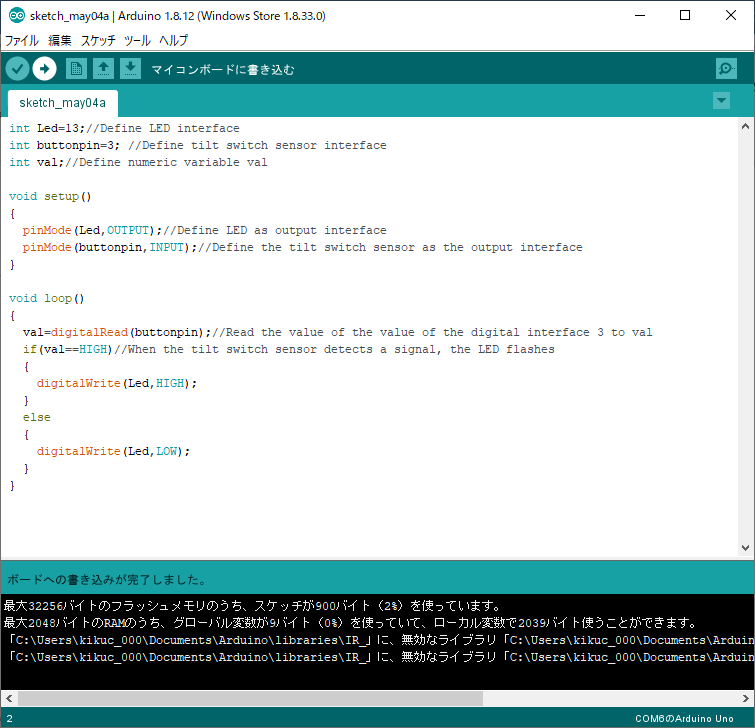Click the Arduino logo in title bar
The height and width of the screenshot is (728, 755).
coord(16,16)
